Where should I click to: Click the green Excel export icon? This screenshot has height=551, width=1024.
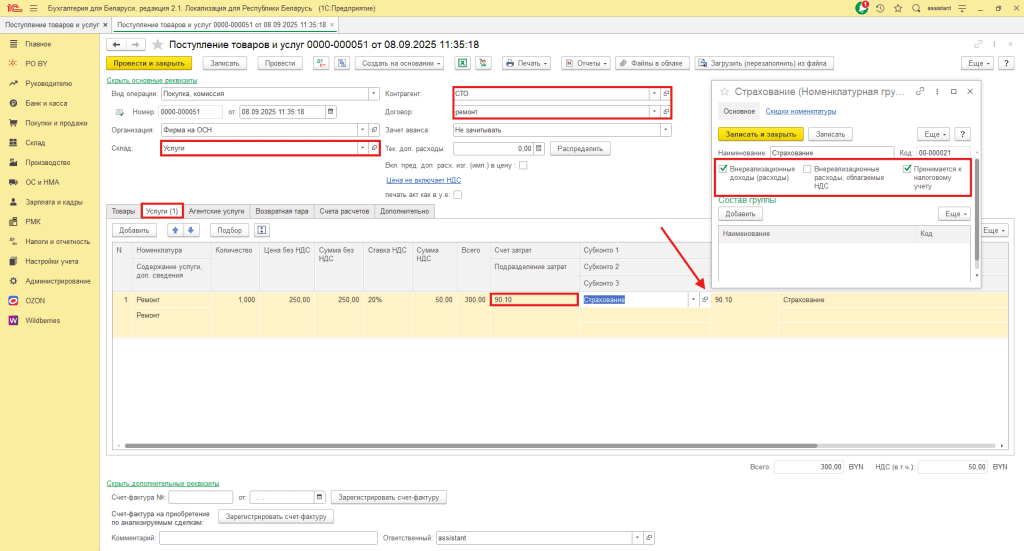462,63
